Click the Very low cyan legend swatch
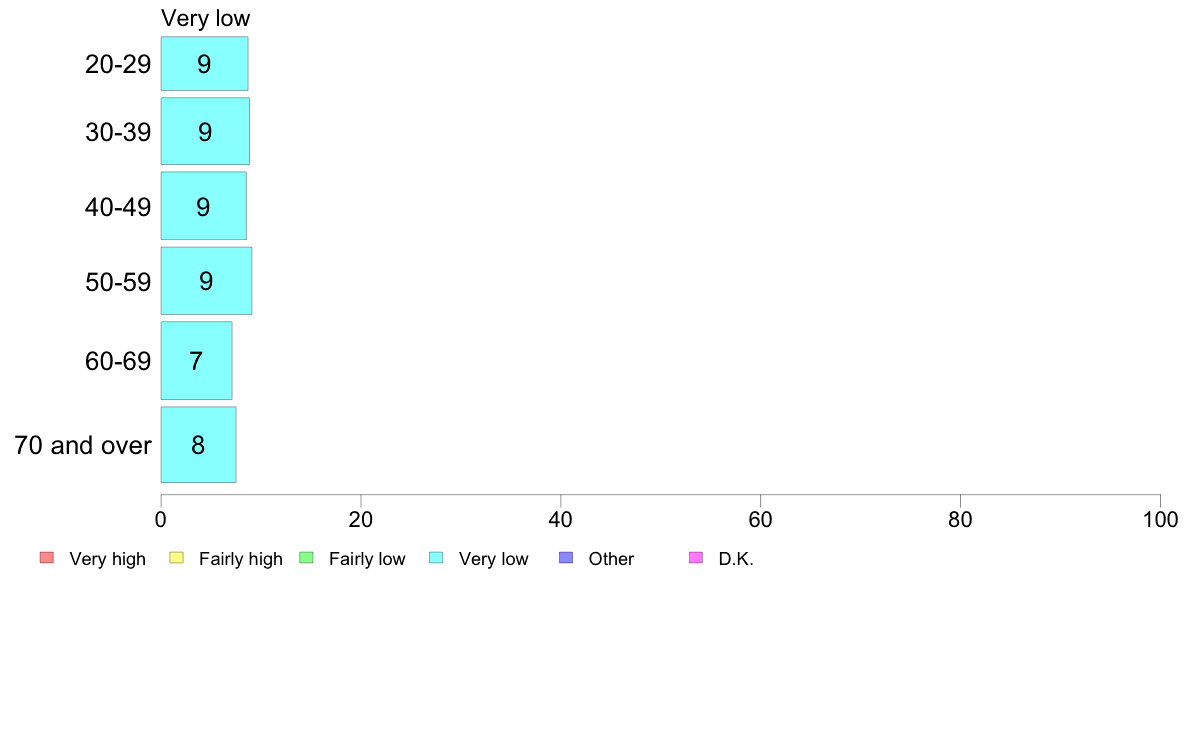 pyautogui.click(x=436, y=558)
